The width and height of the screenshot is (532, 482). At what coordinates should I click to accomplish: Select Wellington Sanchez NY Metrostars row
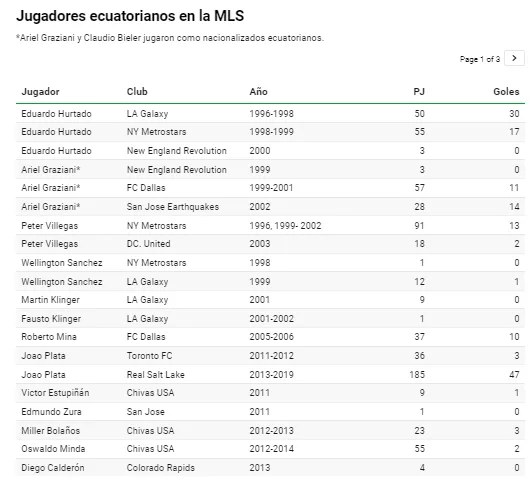270,263
